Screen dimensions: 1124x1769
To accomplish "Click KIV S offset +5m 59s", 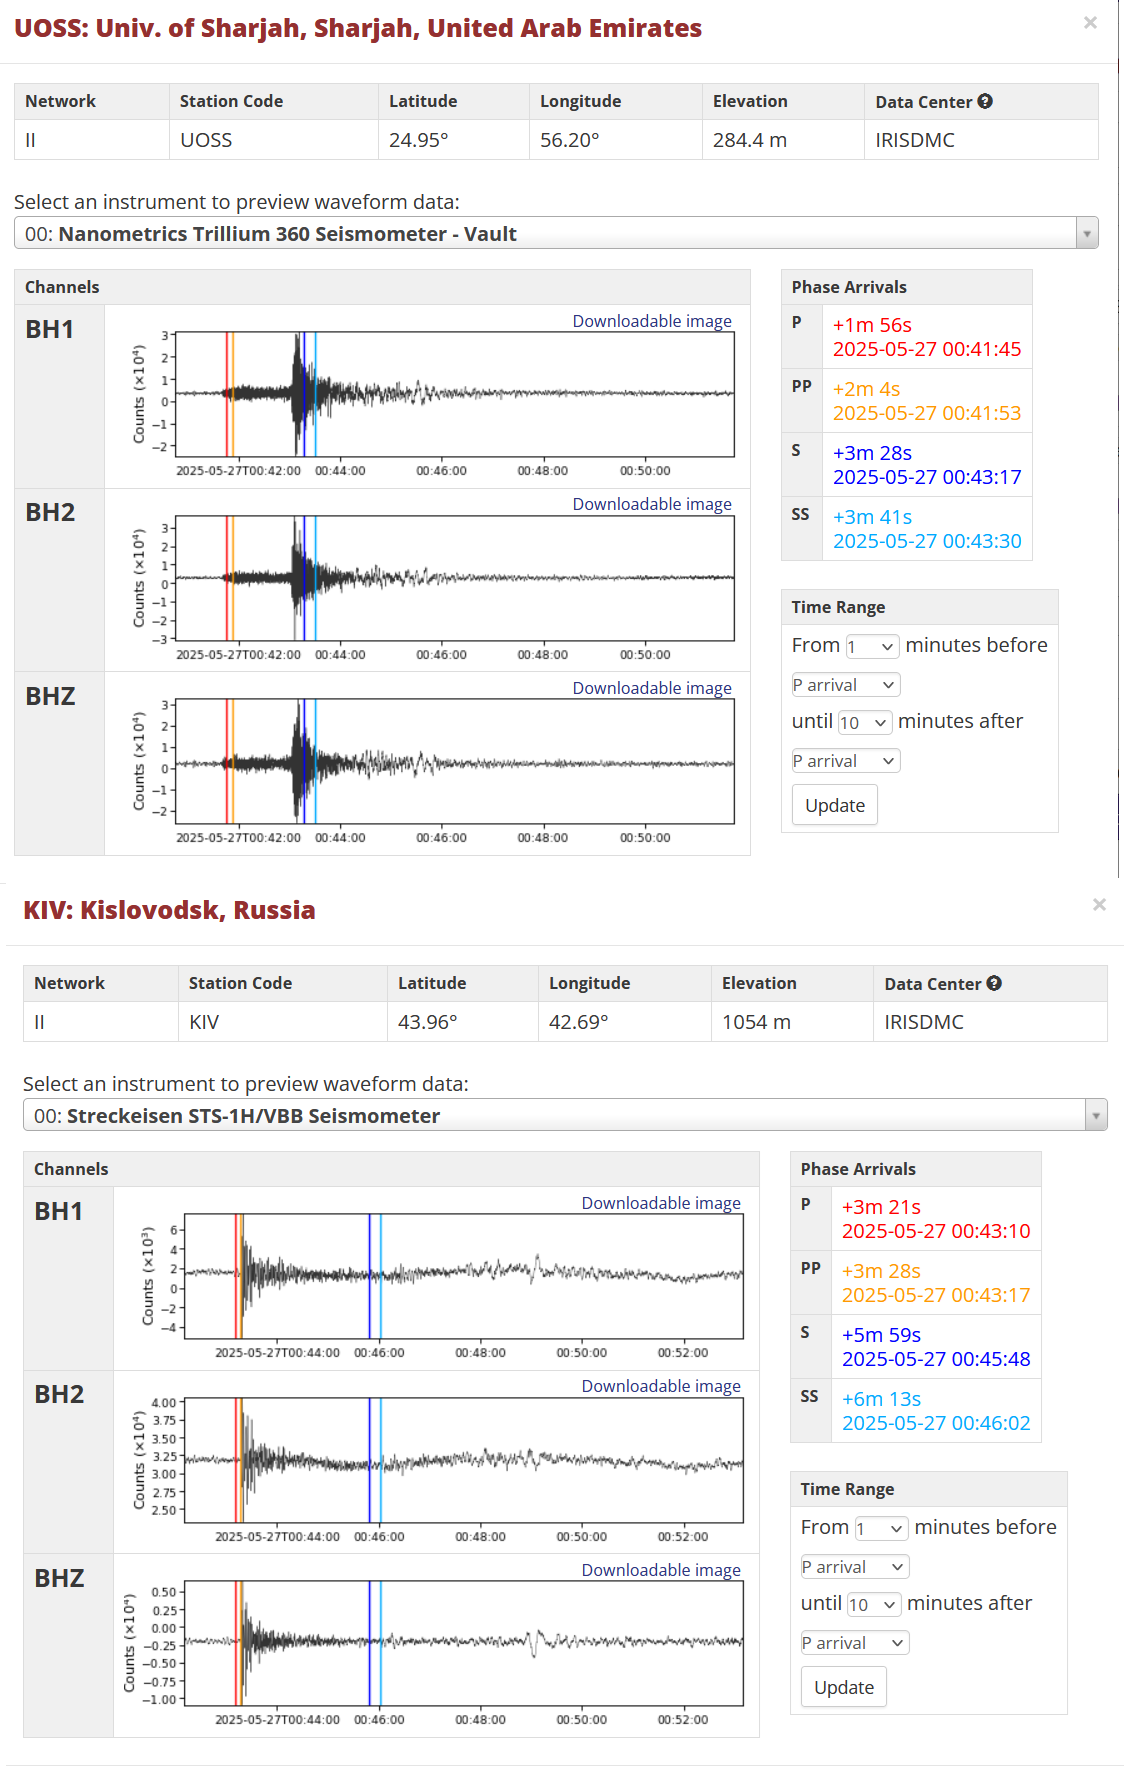I will (881, 1335).
